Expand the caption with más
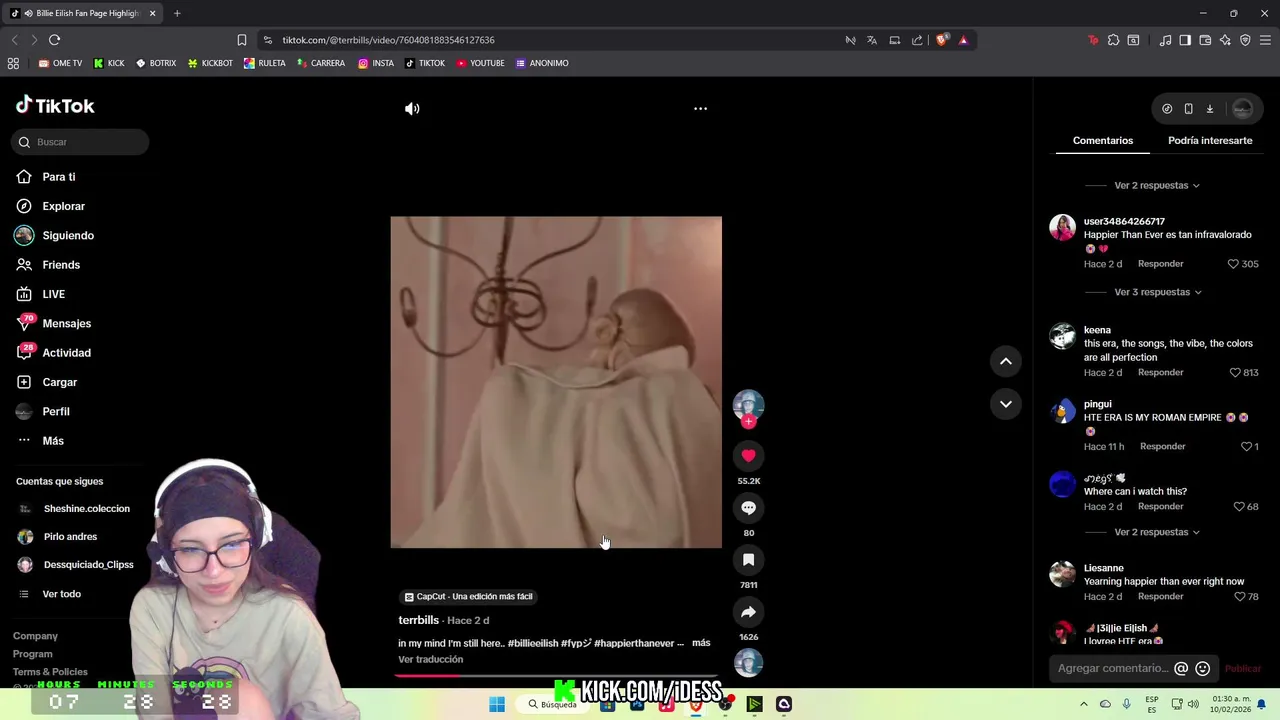Viewport: 1280px width, 720px height. [701, 643]
